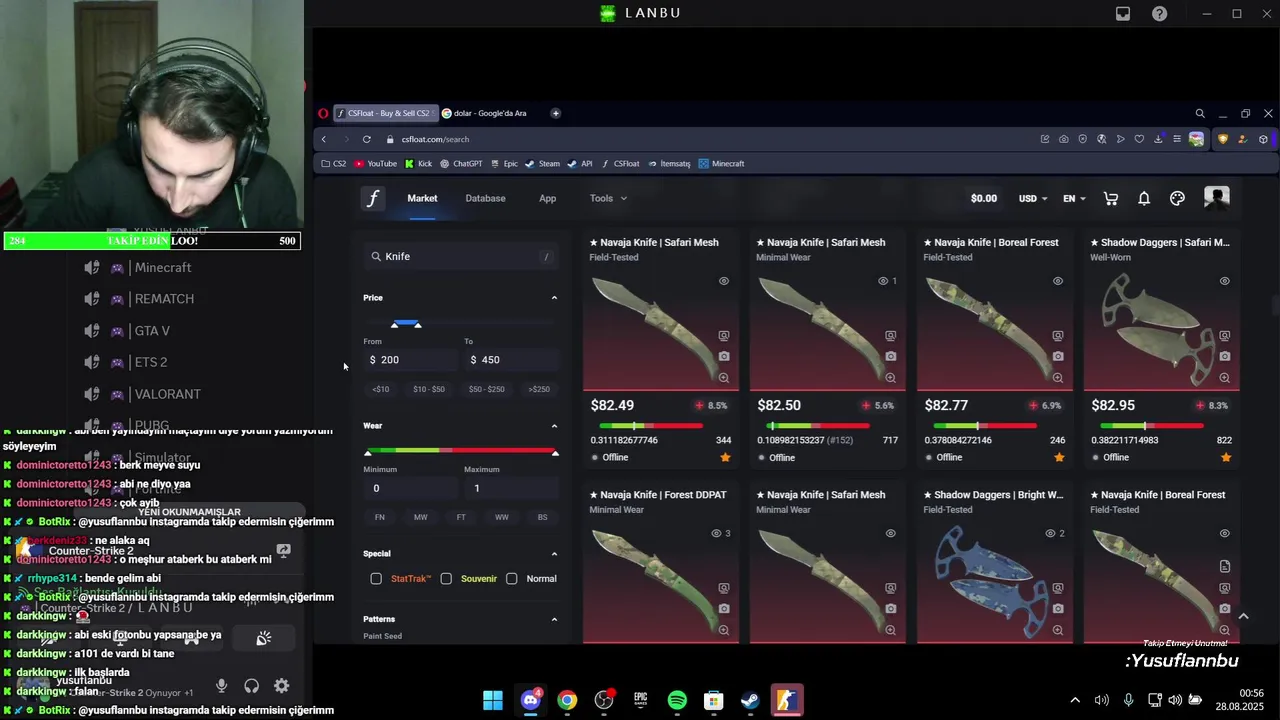
Task: Open the EN language dropdown
Action: click(1074, 198)
